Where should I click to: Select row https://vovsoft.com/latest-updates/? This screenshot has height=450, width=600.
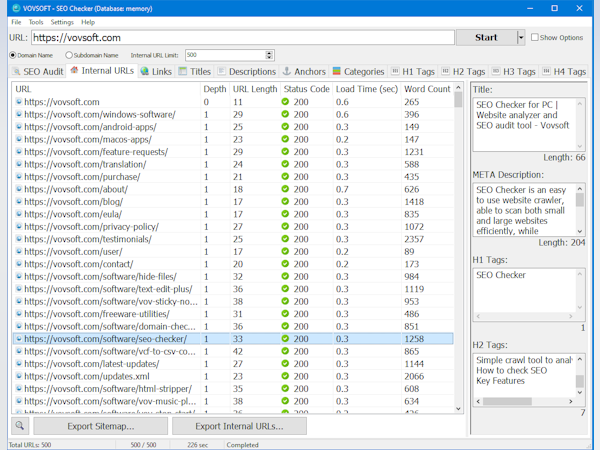pyautogui.click(x=233, y=364)
